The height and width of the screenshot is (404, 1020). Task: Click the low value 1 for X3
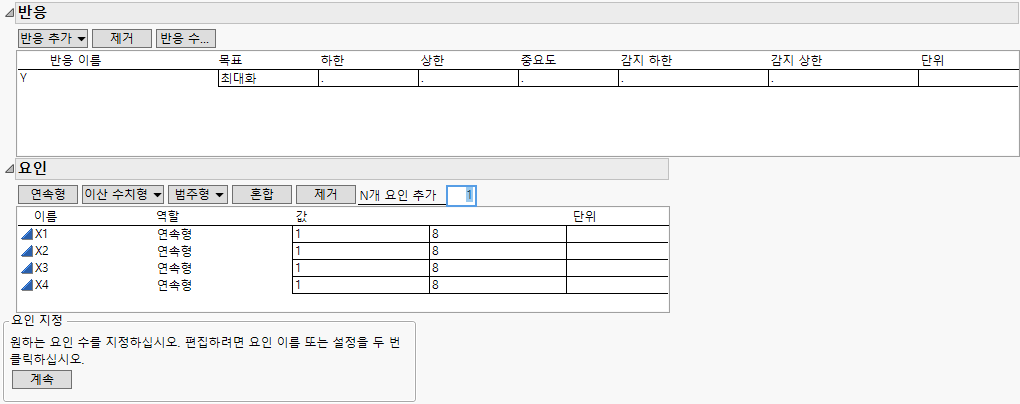pos(361,268)
